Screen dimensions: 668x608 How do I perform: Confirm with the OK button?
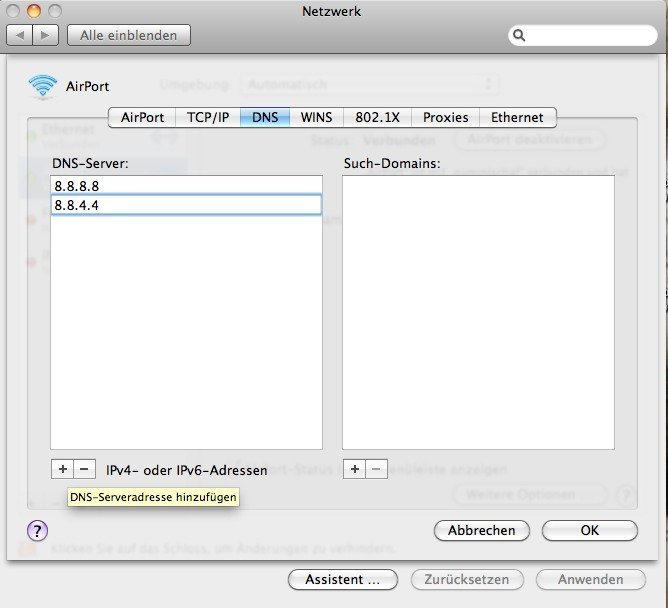pos(590,530)
